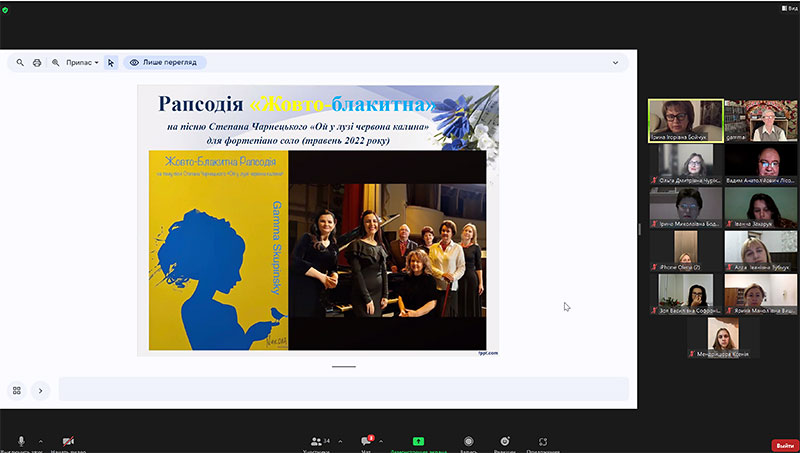Click the green Share Screen button
The width and height of the screenshot is (800, 453).
pos(418,441)
